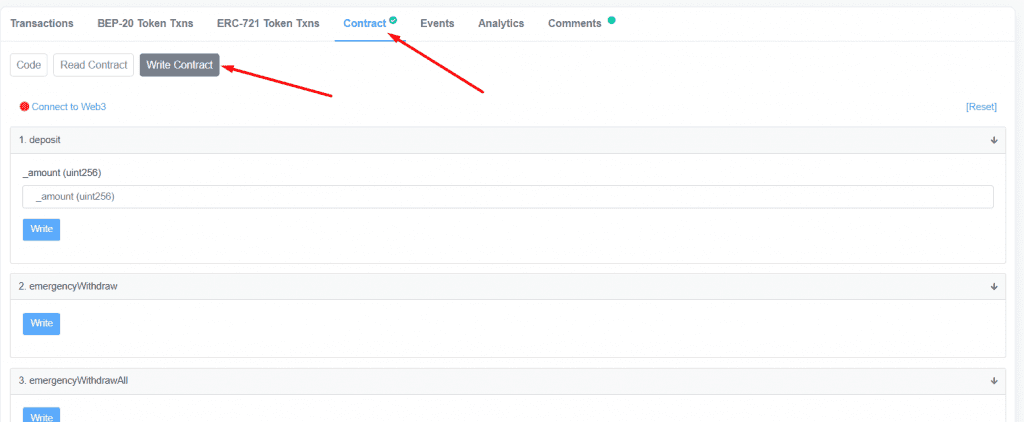Viewport: 1024px width, 422px height.
Task: Collapse the 1. deposit section header
Action: click(508, 140)
